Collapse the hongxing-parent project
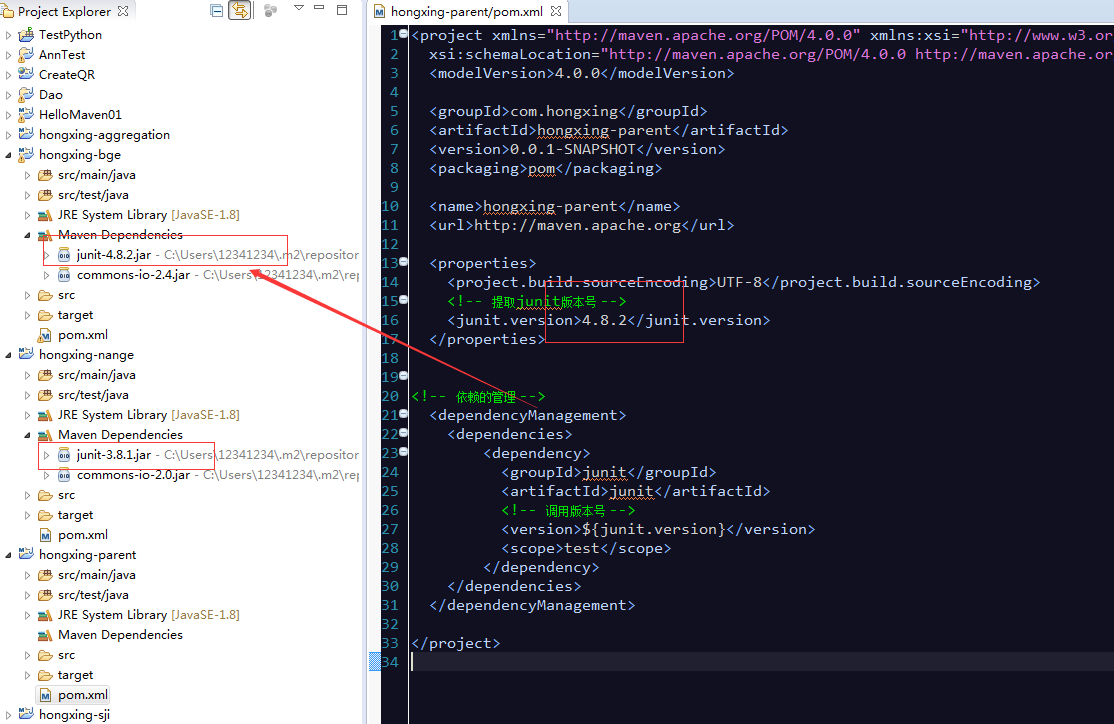 [9, 555]
